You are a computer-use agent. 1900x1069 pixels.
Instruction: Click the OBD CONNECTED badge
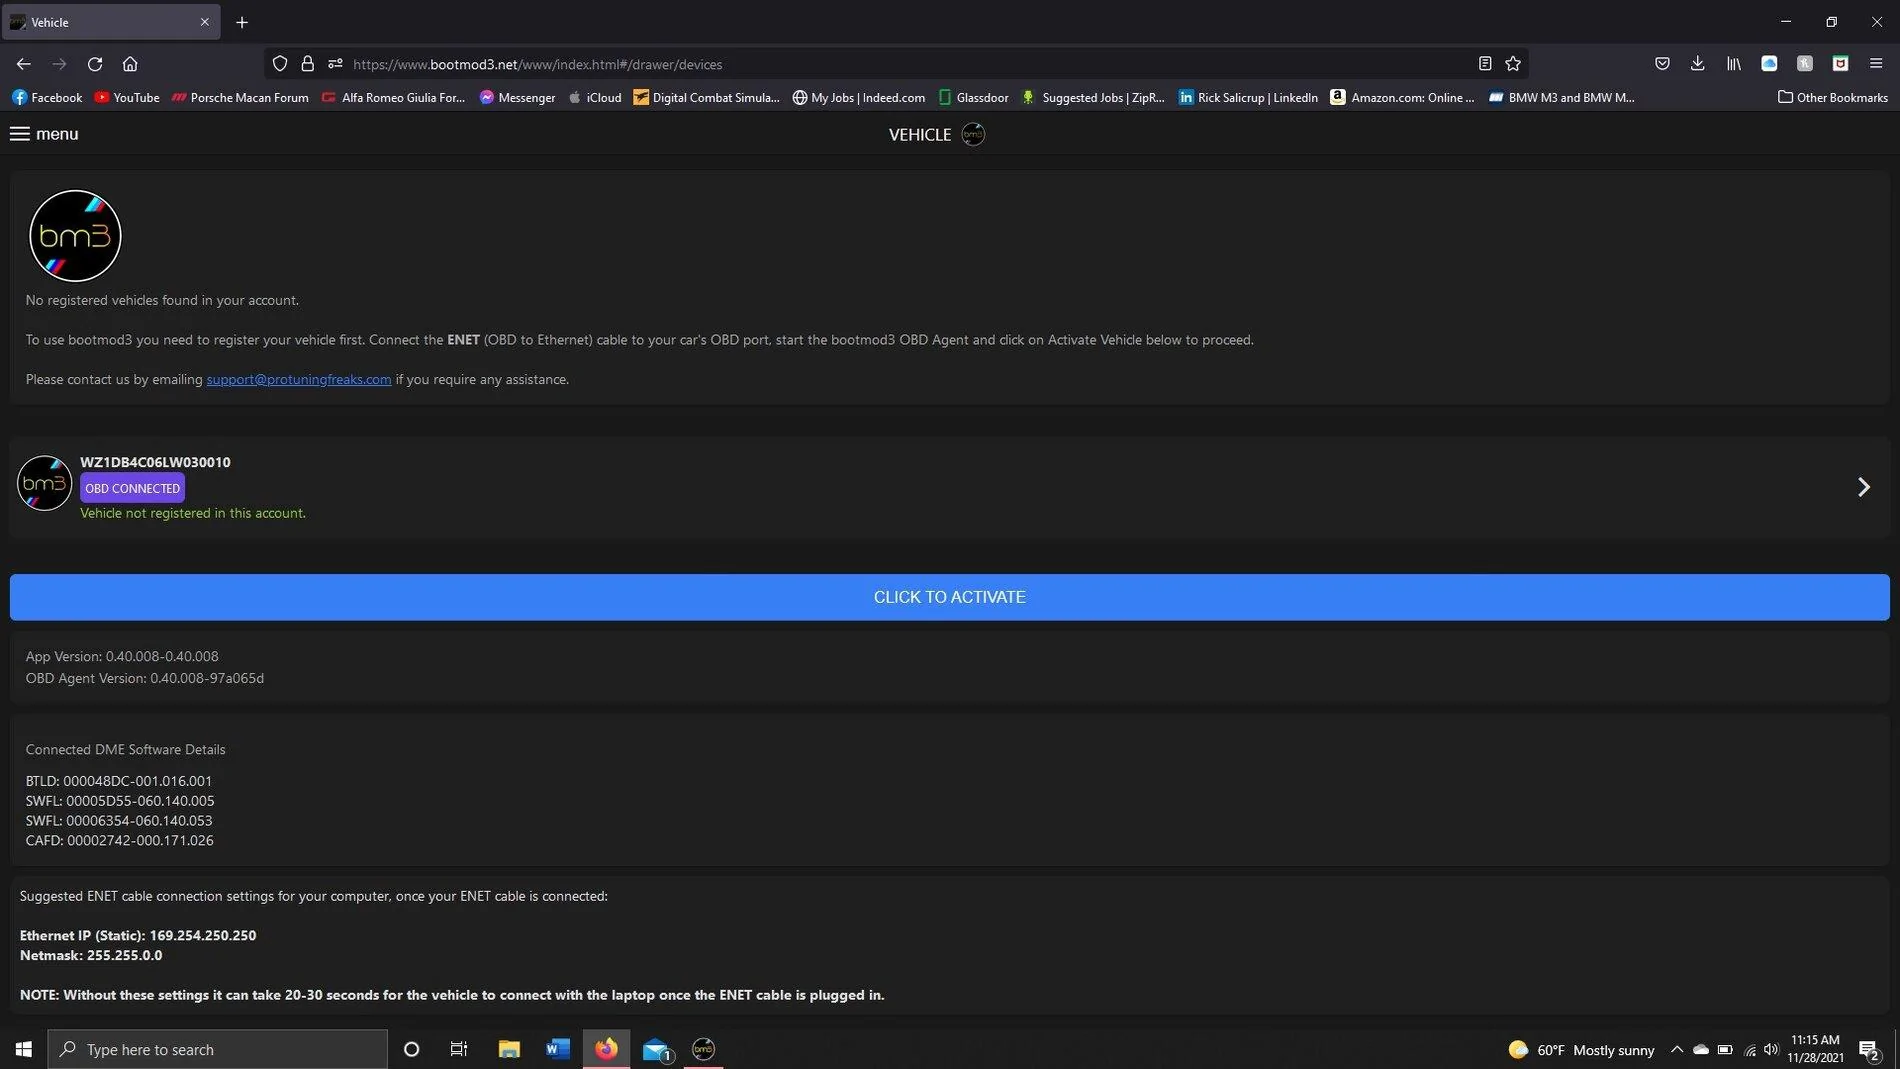[x=132, y=488]
